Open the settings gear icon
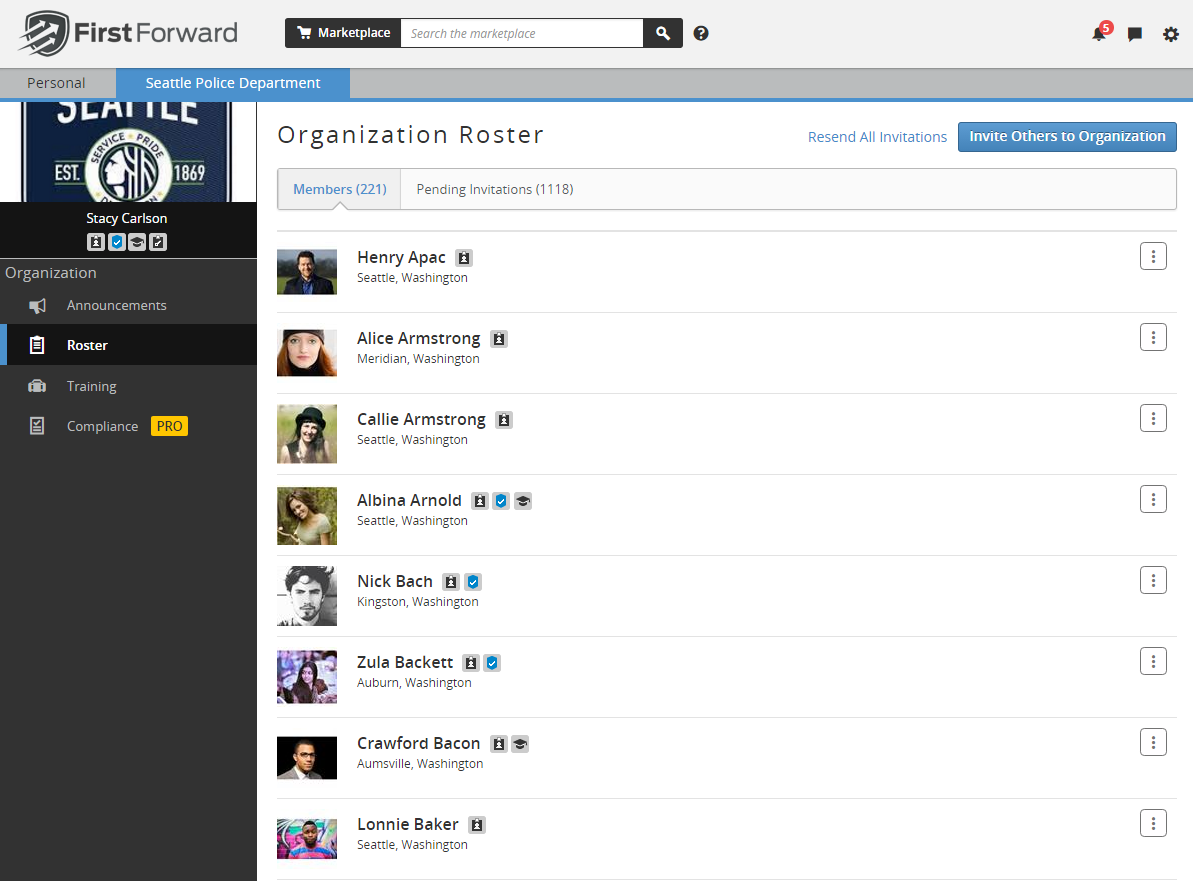 1171,34
